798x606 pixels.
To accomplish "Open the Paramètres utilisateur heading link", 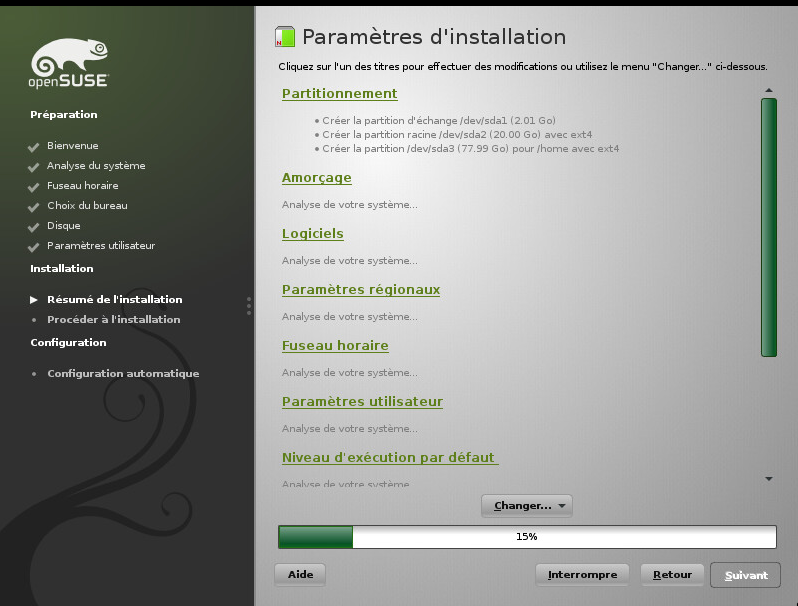I will (x=362, y=401).
